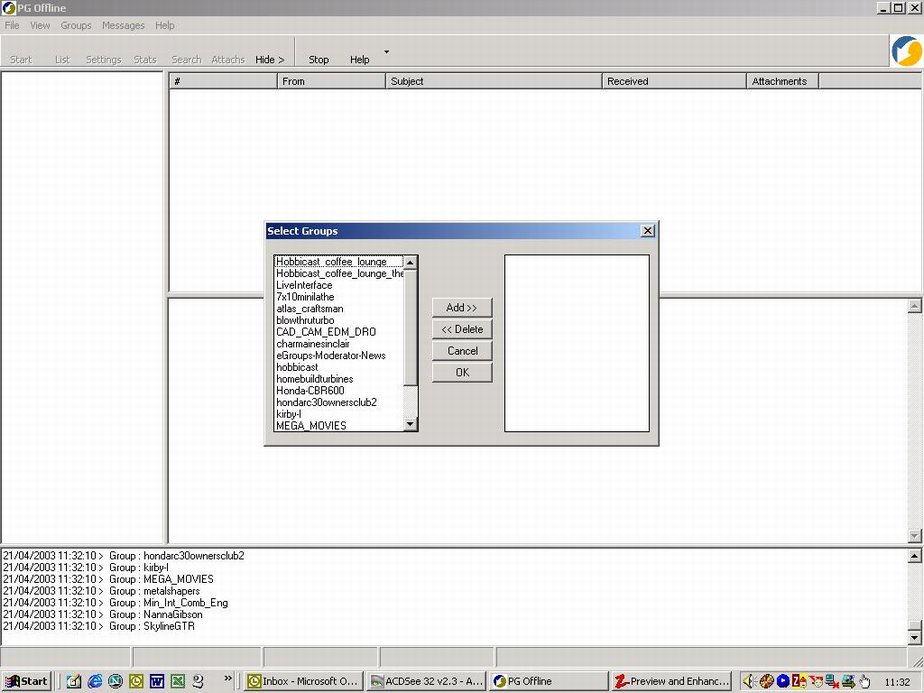924x693 pixels.
Task: Click the << Delete button
Action: point(462,329)
